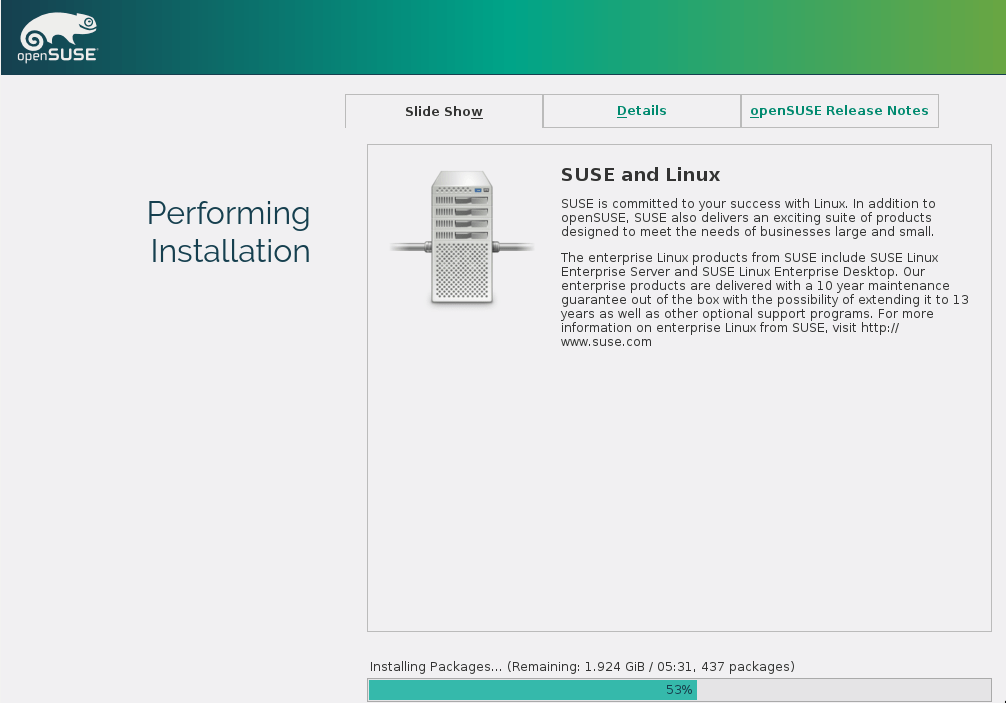
Task: Click the openSUSE chameleon logo
Action: coord(58,37)
